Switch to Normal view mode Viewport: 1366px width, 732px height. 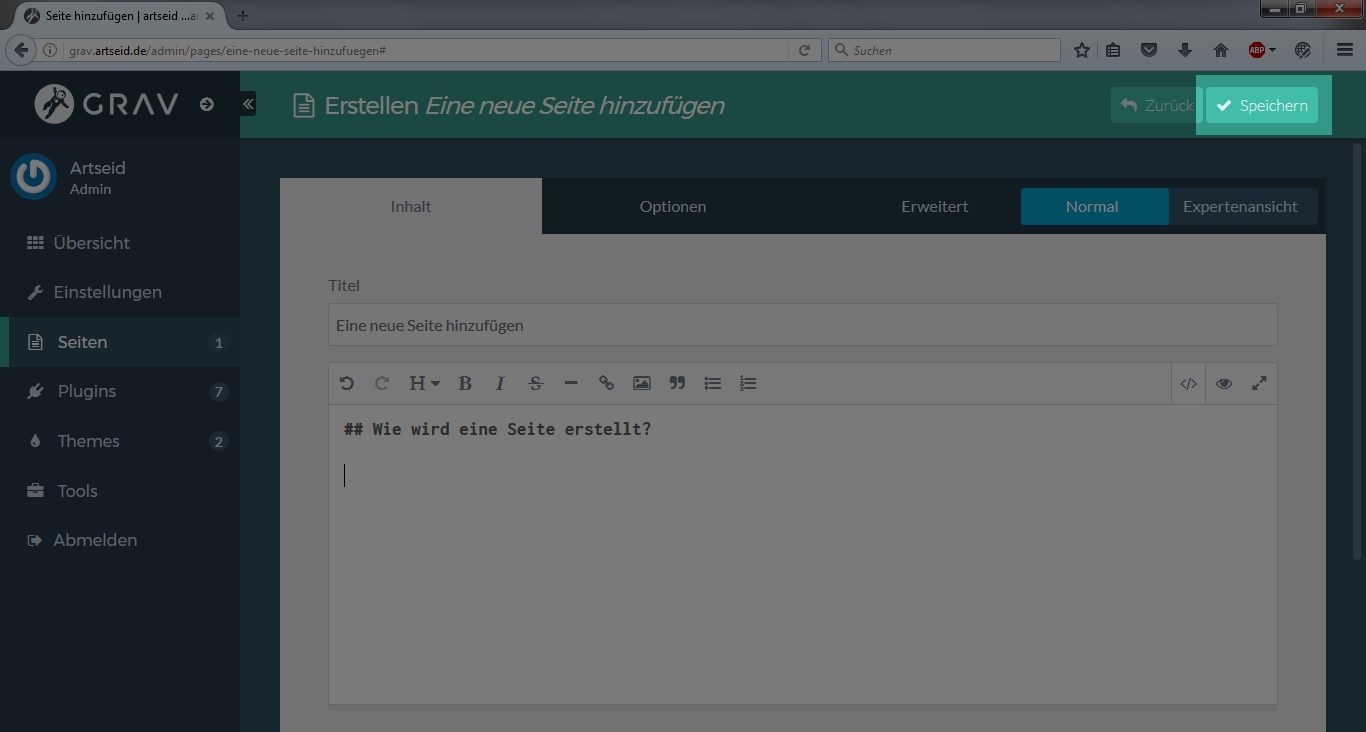point(1092,207)
